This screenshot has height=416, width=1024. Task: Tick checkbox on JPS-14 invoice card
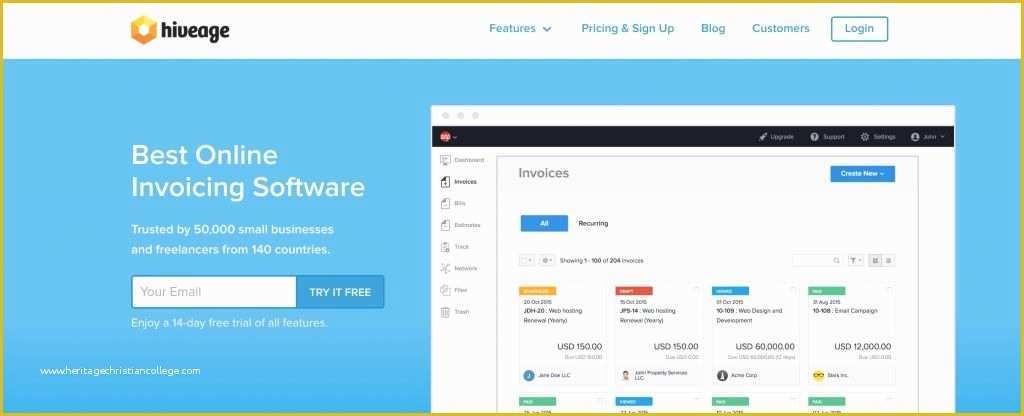tap(696, 290)
